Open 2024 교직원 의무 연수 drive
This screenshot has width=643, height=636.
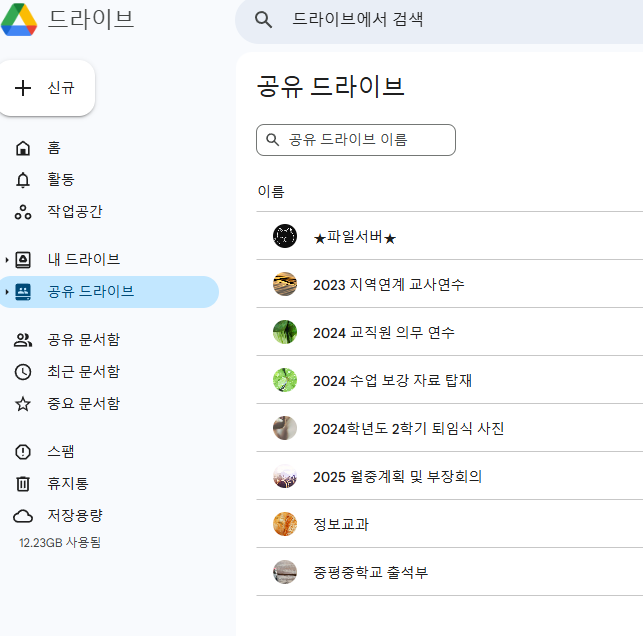[449, 332]
